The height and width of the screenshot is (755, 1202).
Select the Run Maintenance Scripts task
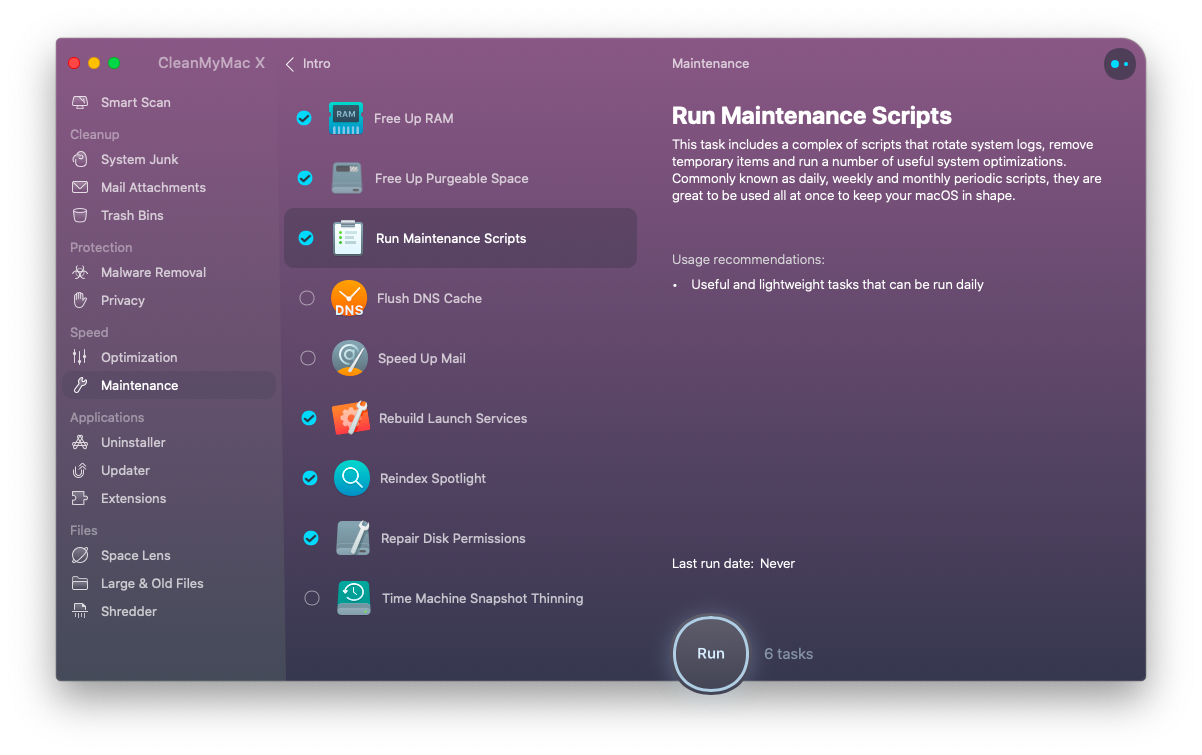click(460, 238)
